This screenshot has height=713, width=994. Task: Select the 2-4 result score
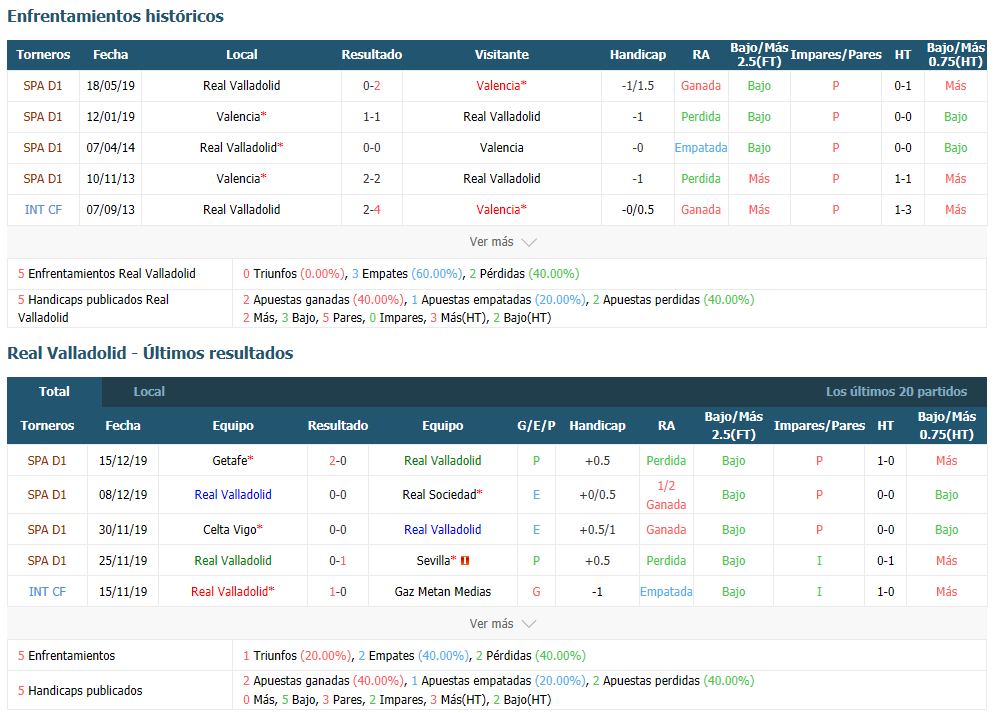coord(371,210)
